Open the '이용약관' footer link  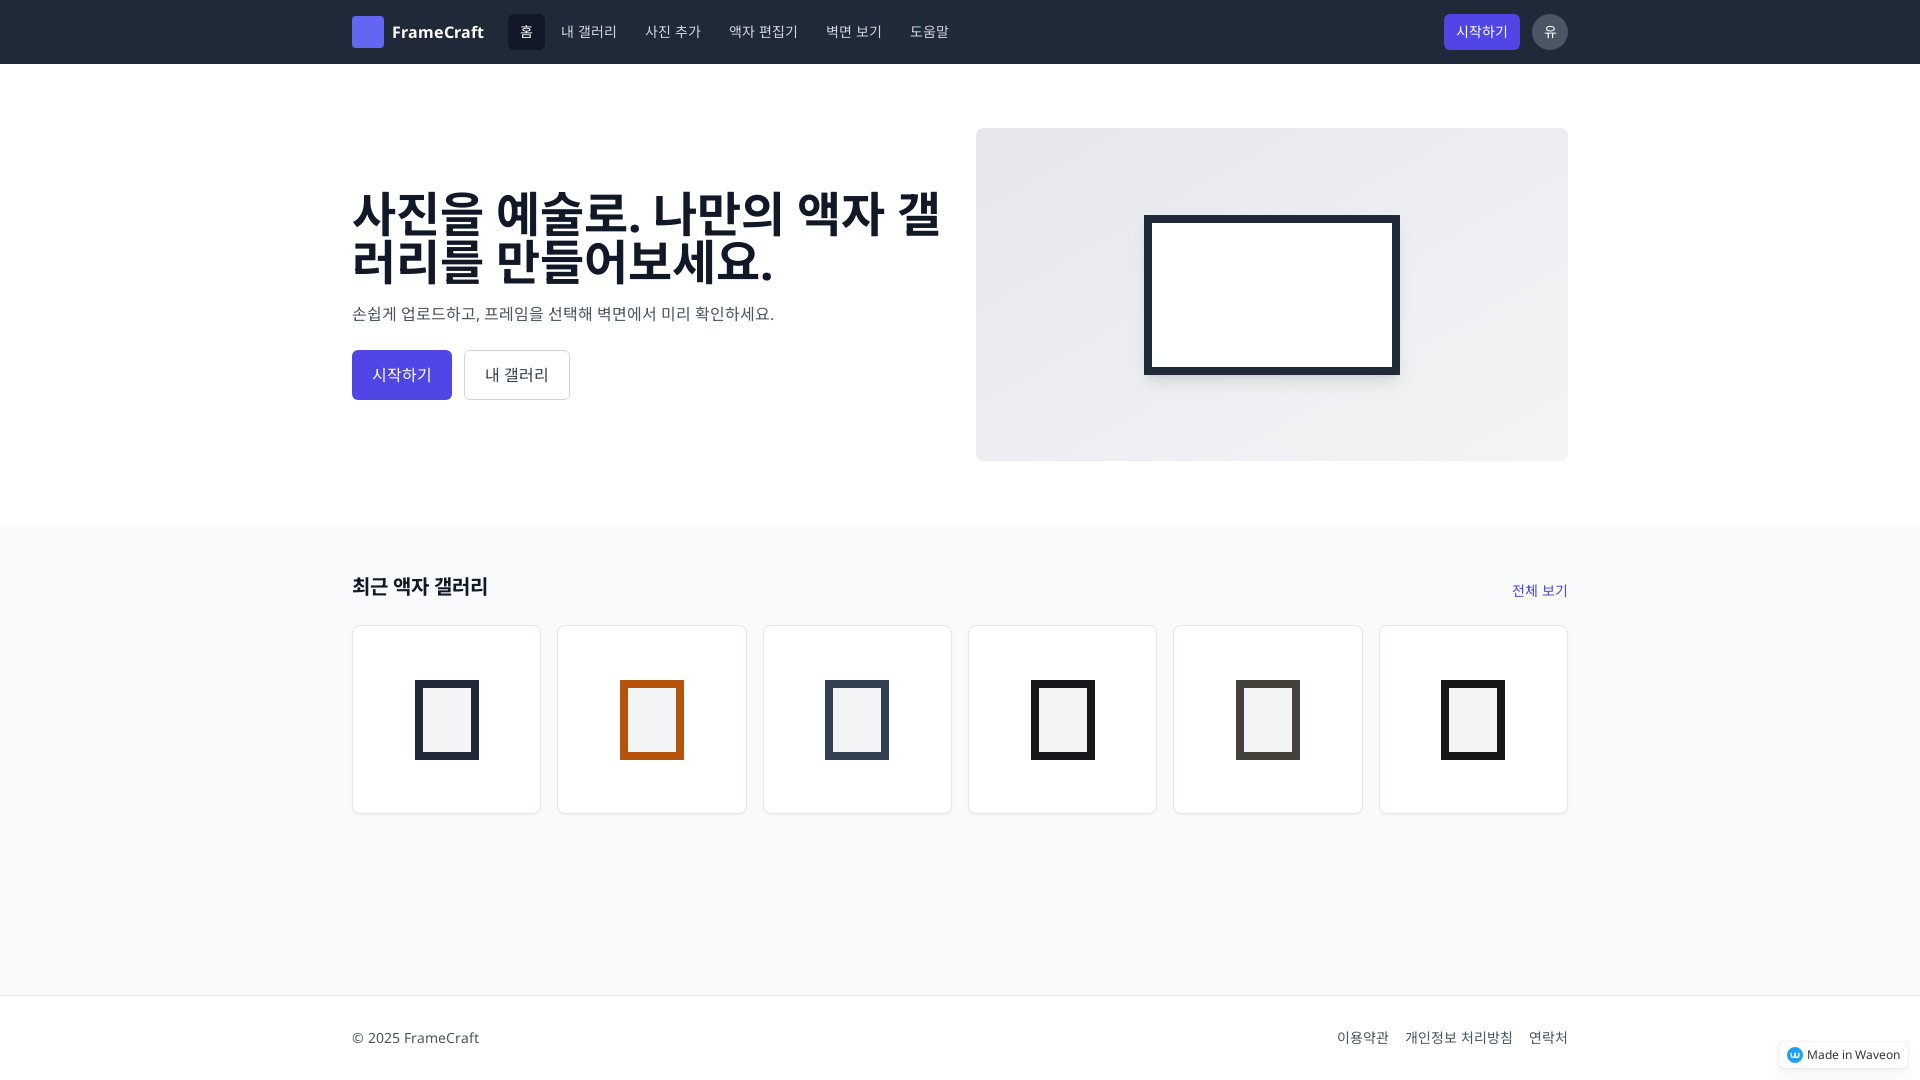click(1362, 1037)
